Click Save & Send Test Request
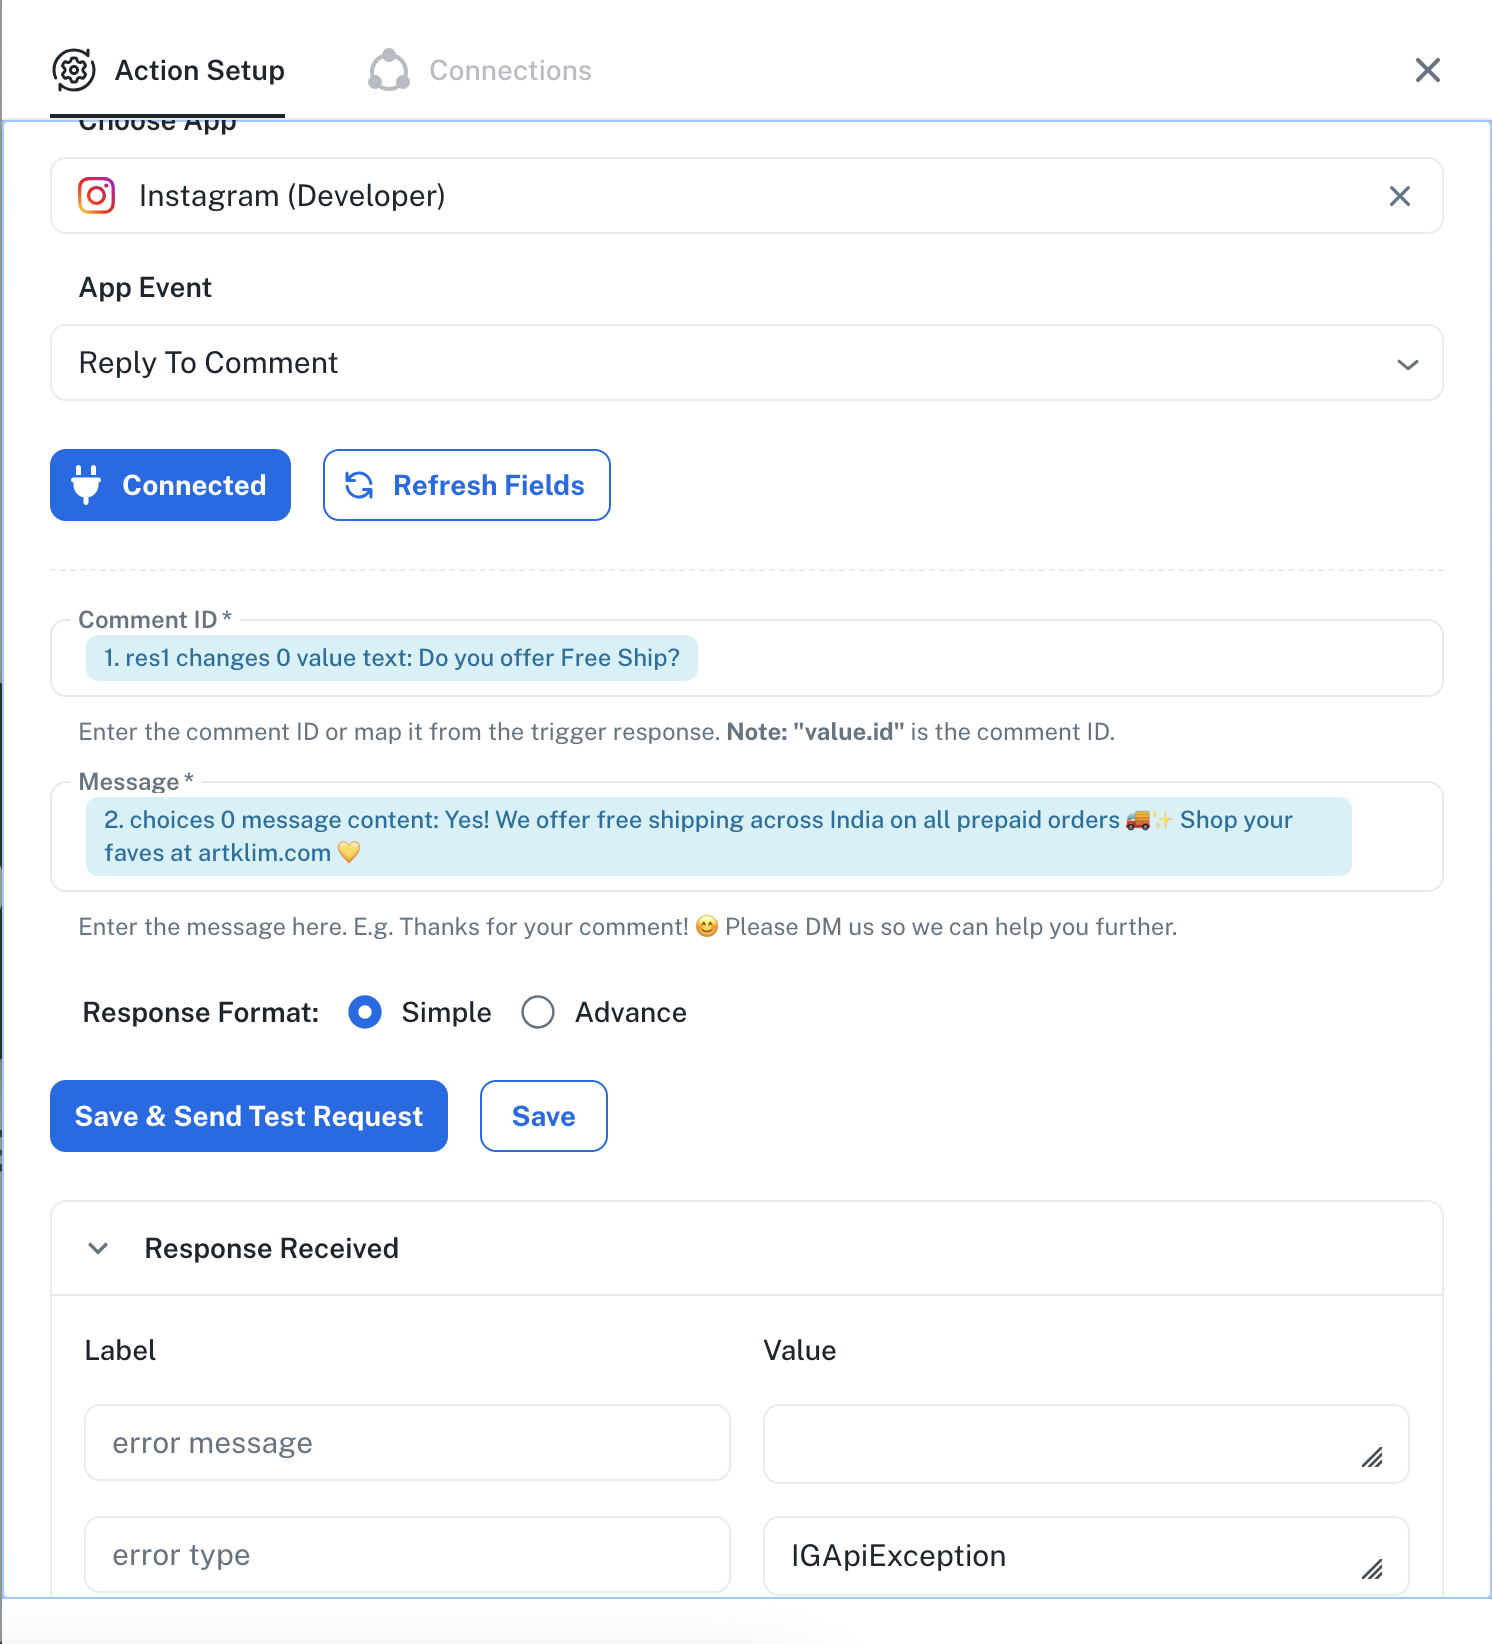This screenshot has height=1644, width=1492. click(249, 1116)
